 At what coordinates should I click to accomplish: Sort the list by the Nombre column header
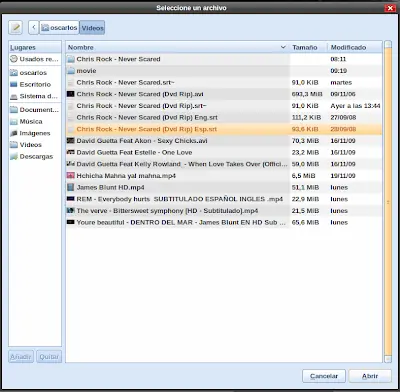pyautogui.click(x=178, y=47)
